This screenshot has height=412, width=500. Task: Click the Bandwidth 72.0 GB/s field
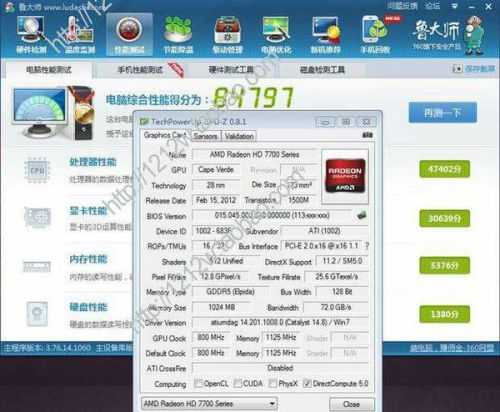[x=336, y=307]
